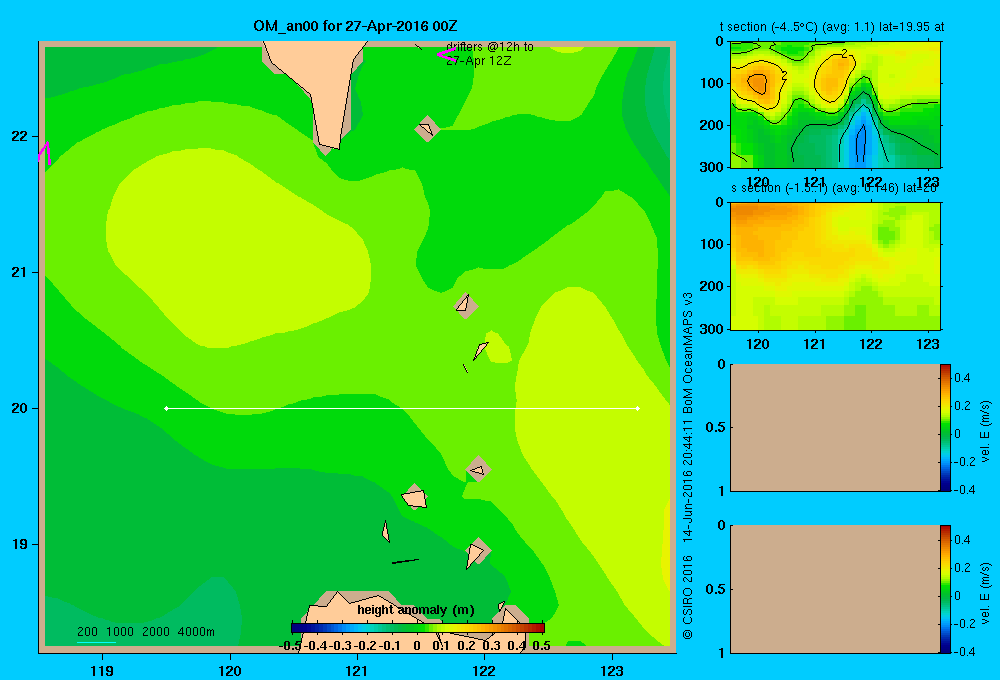This screenshot has width=1000, height=680.
Task: Click the cyan depth-contour sample line under the legend
Action: (x=96, y=642)
